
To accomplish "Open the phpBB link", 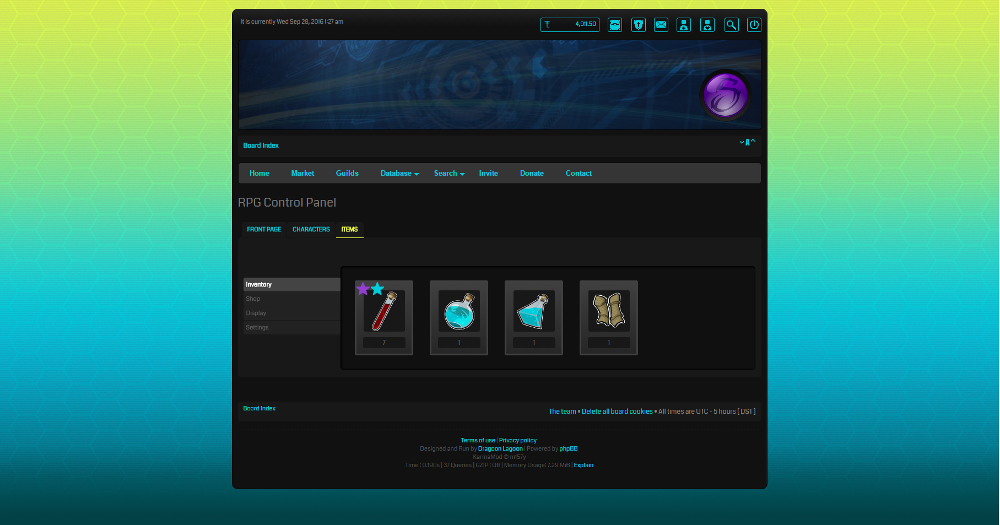I will pos(568,448).
